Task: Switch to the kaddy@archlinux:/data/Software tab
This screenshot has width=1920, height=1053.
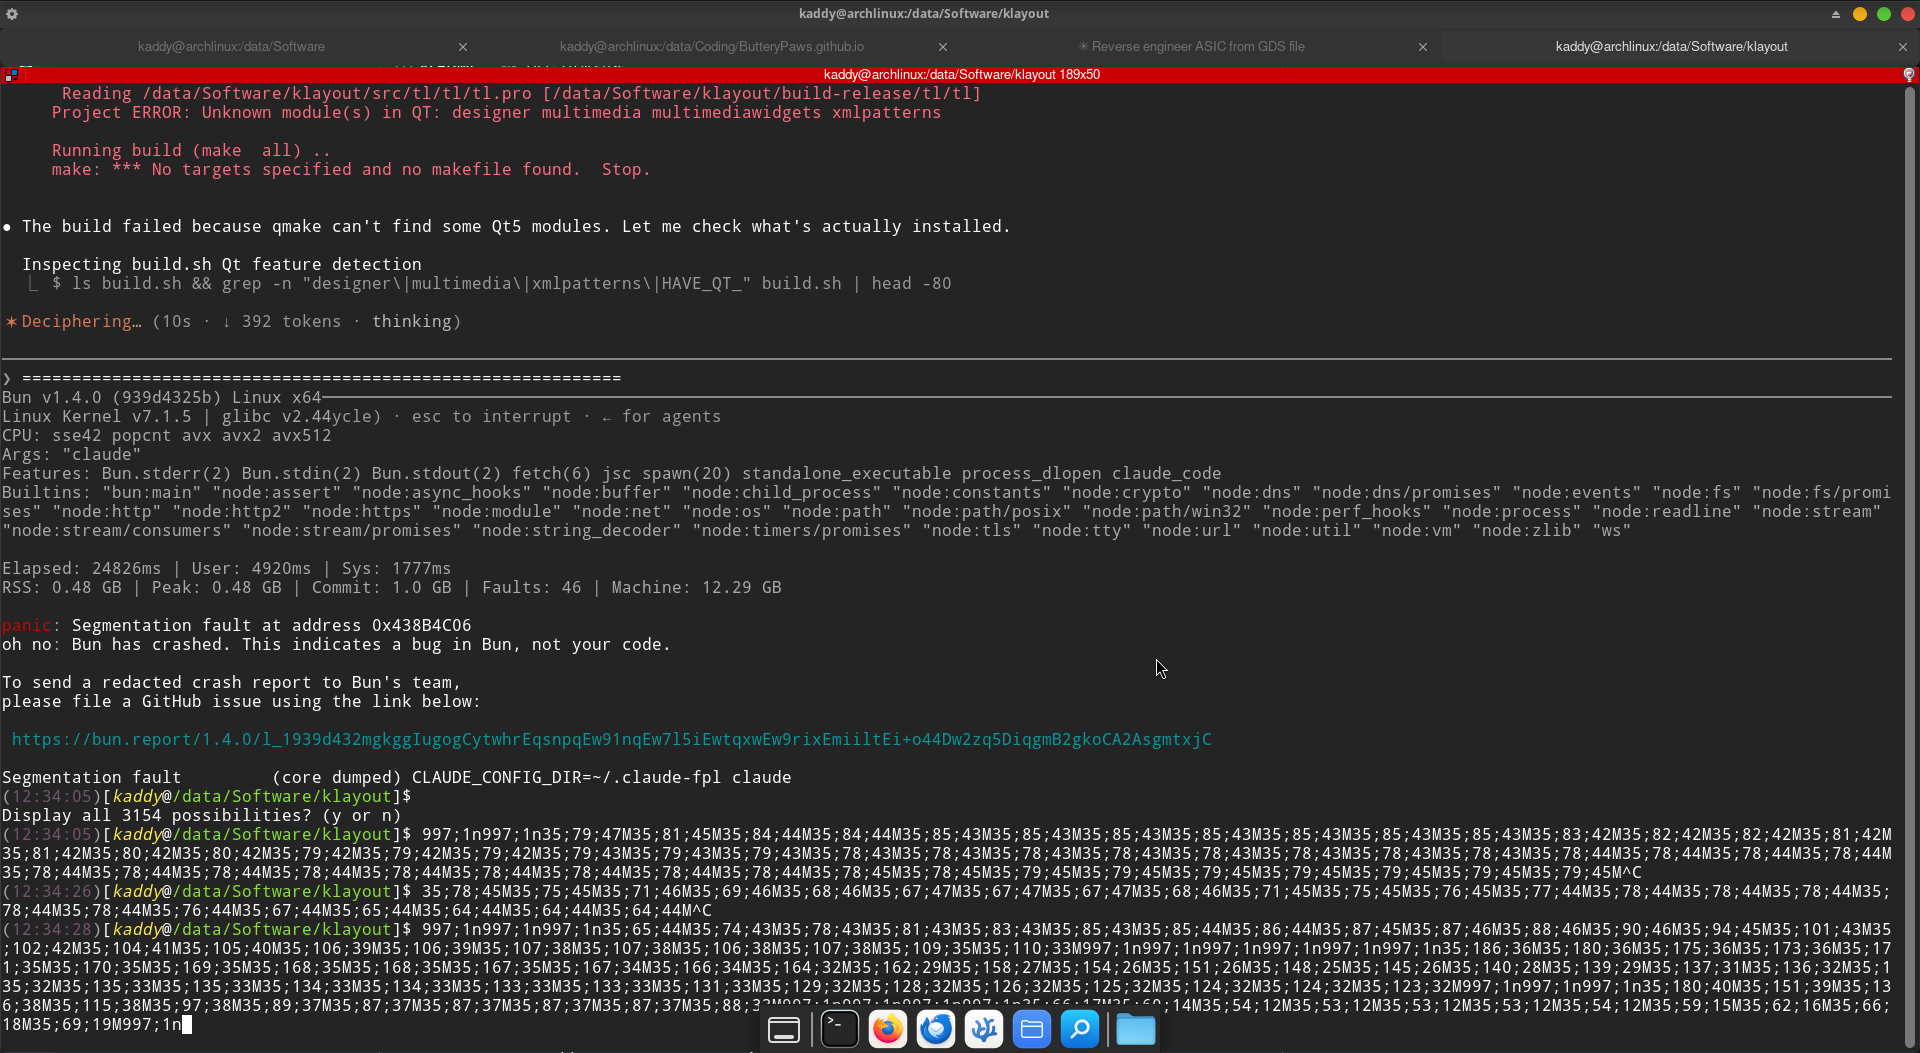Action: pos(231,47)
